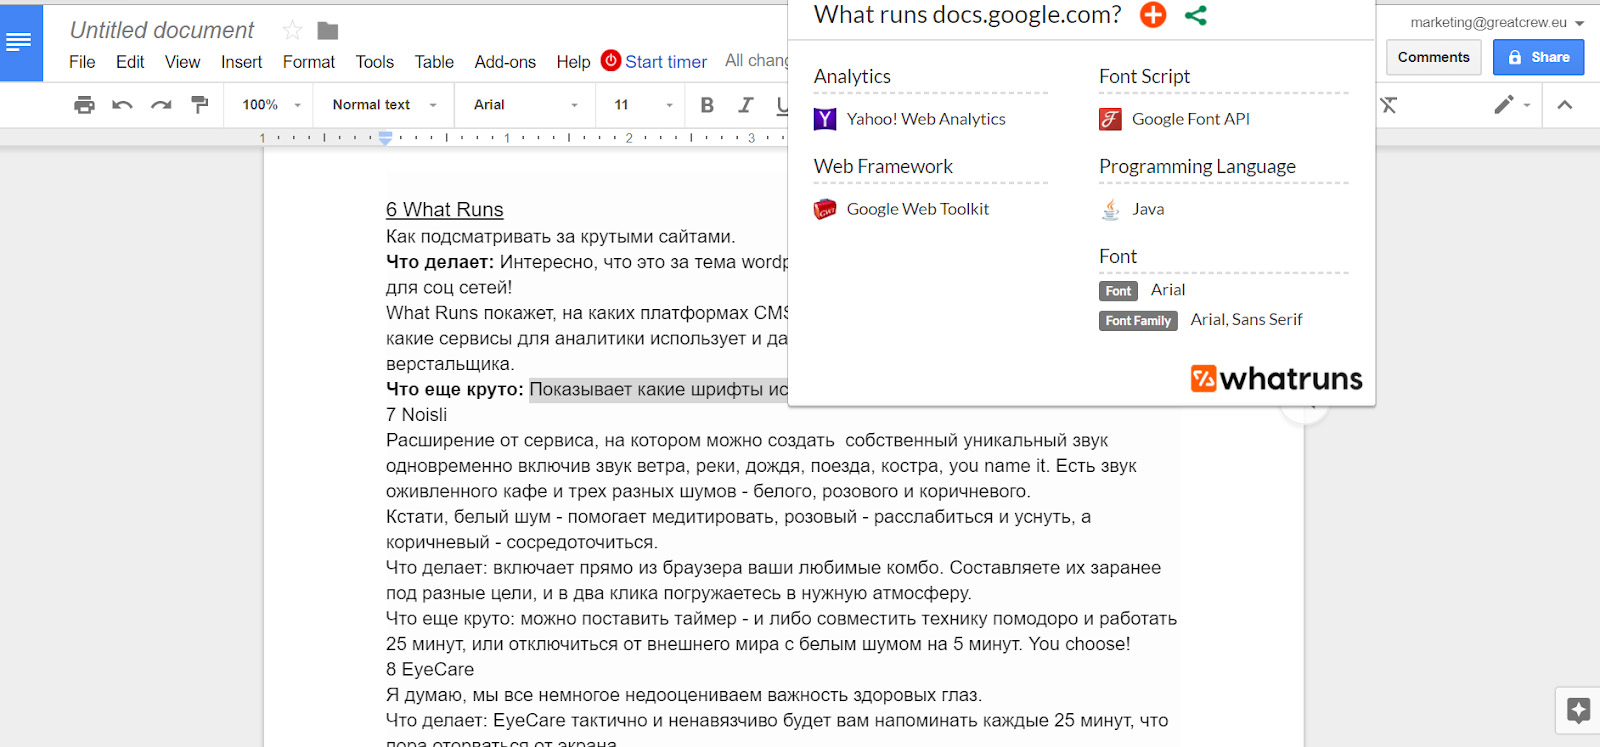
Task: Click the Untitled document title field
Action: tap(162, 30)
